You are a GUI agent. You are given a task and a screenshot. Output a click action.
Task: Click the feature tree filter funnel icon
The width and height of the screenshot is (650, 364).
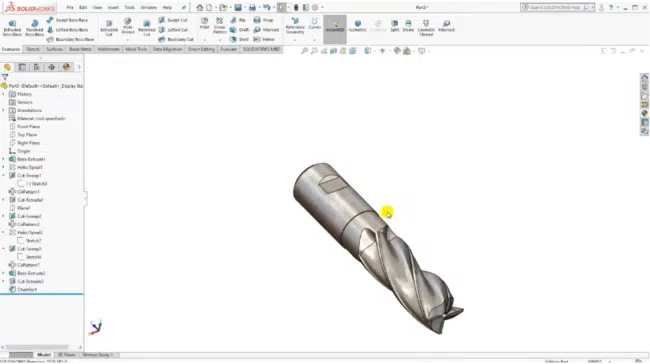click(5, 77)
